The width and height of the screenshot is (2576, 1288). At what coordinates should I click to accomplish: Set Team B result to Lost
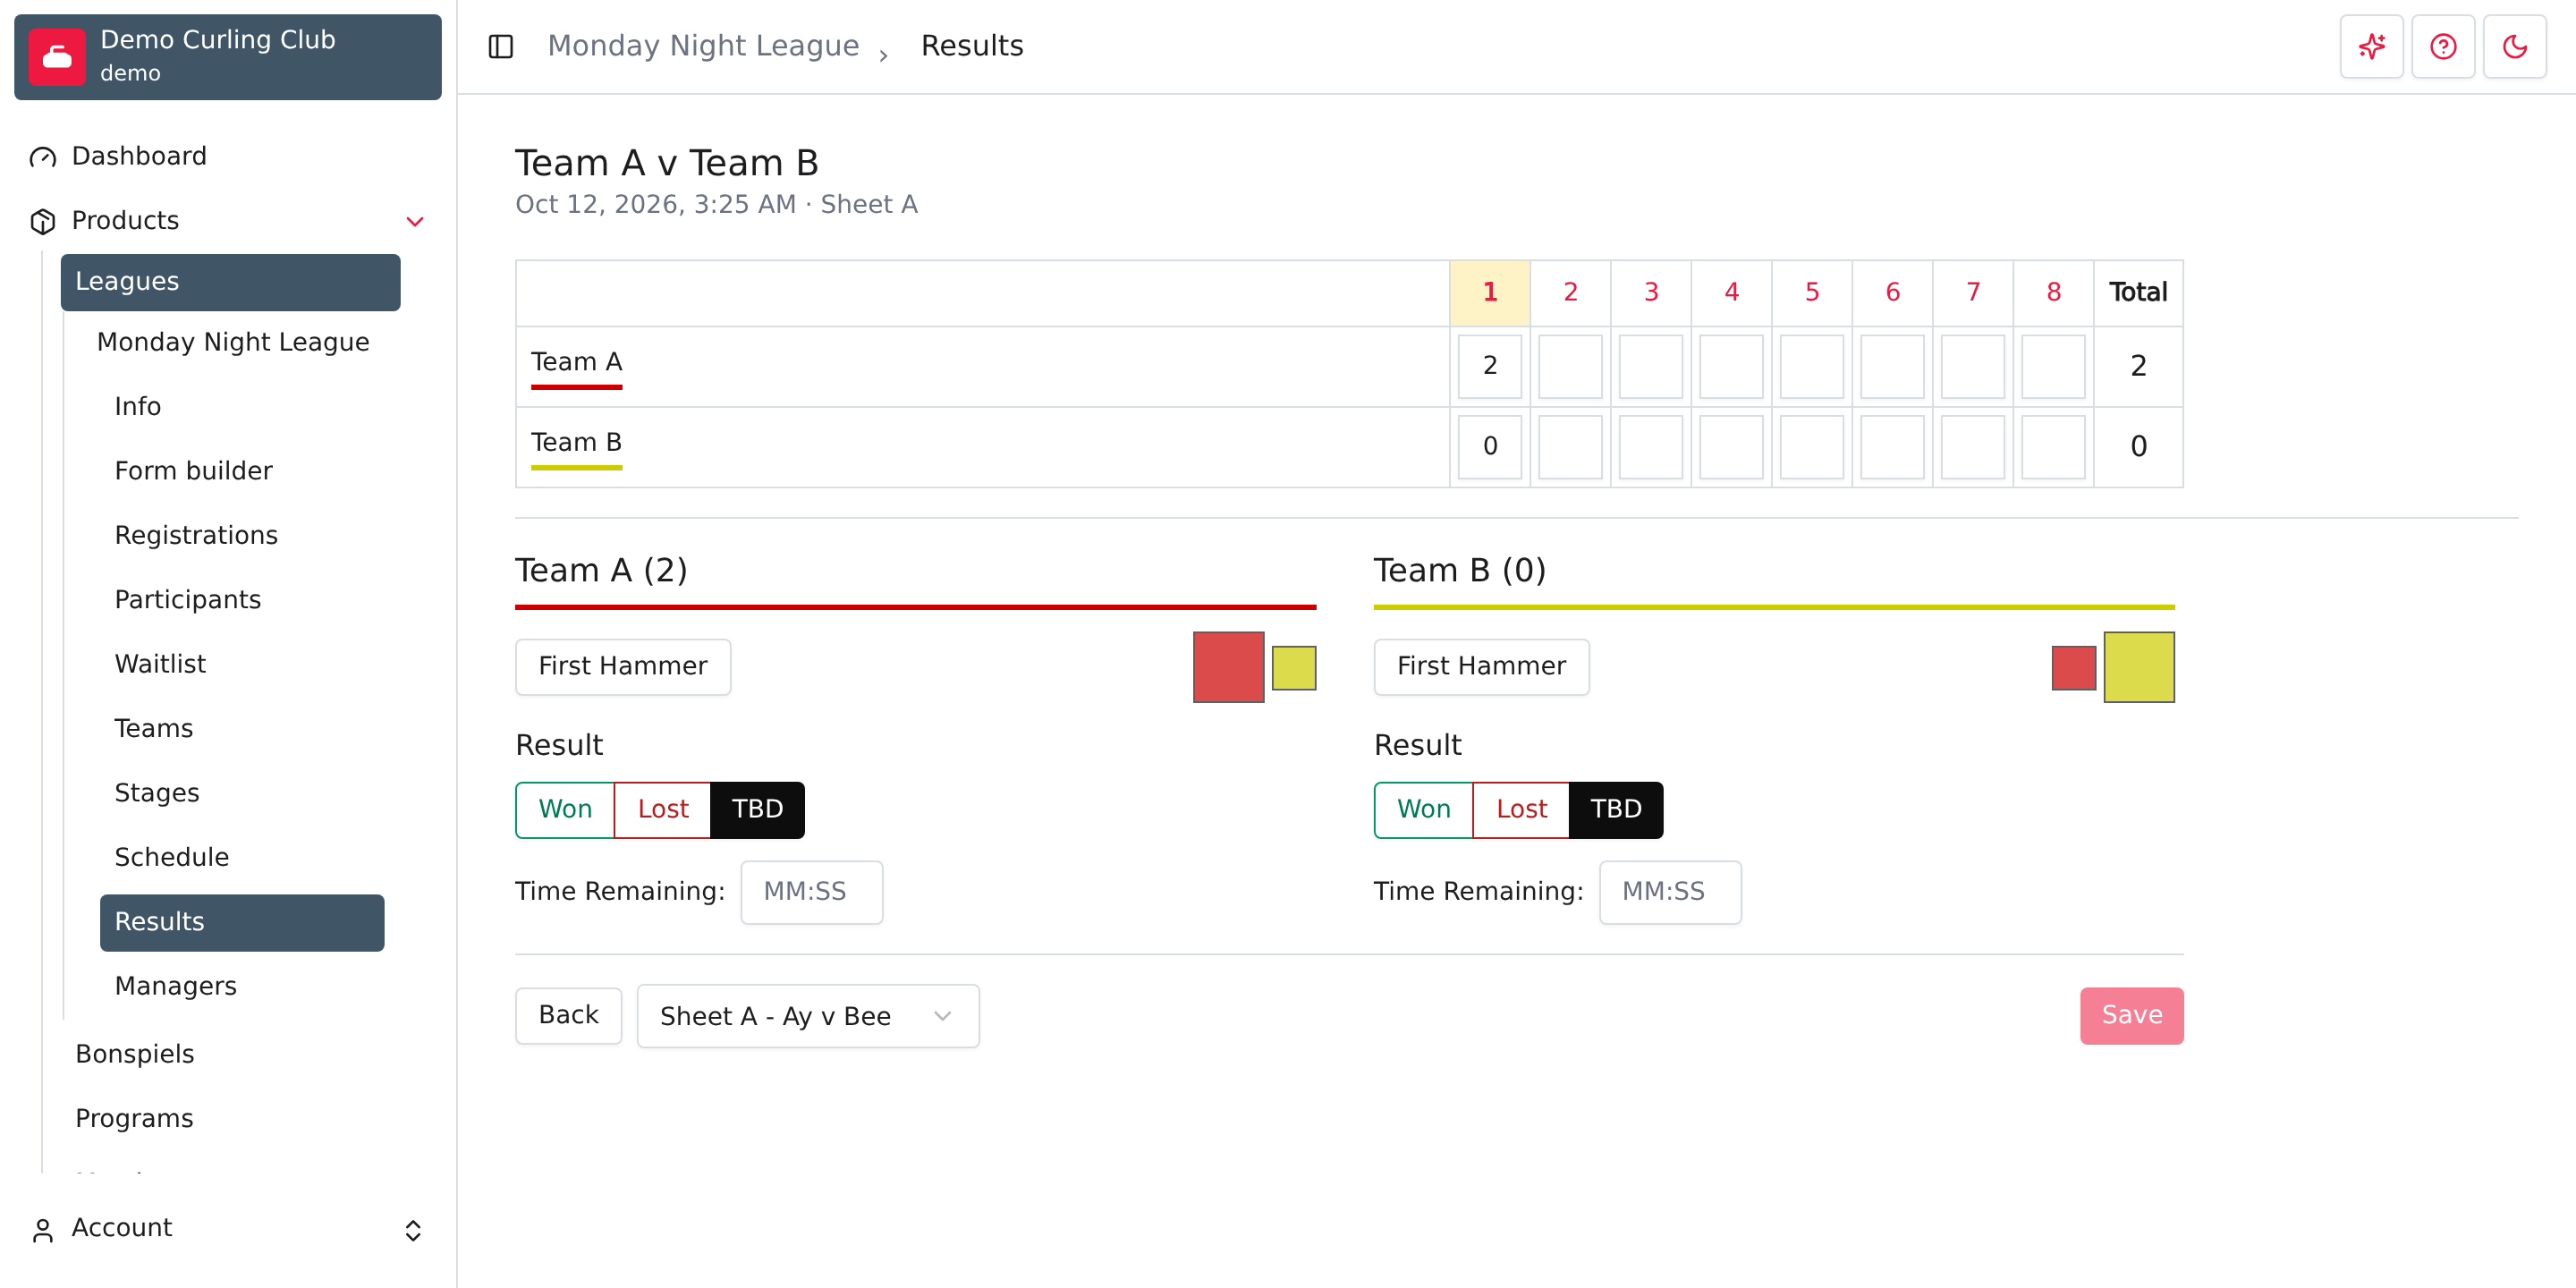tap(1521, 810)
